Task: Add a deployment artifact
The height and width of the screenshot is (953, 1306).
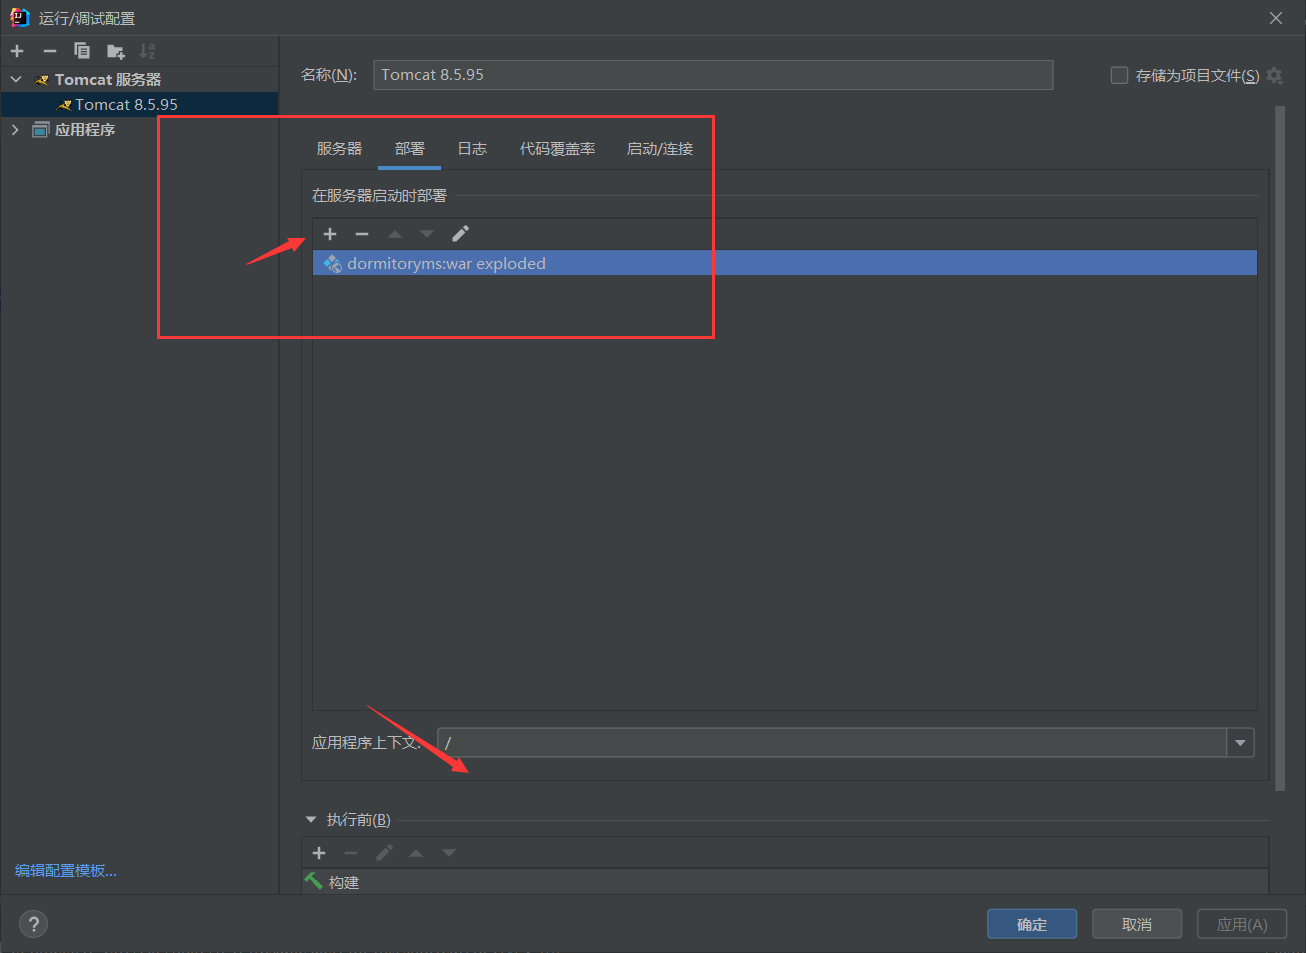Action: (x=330, y=234)
